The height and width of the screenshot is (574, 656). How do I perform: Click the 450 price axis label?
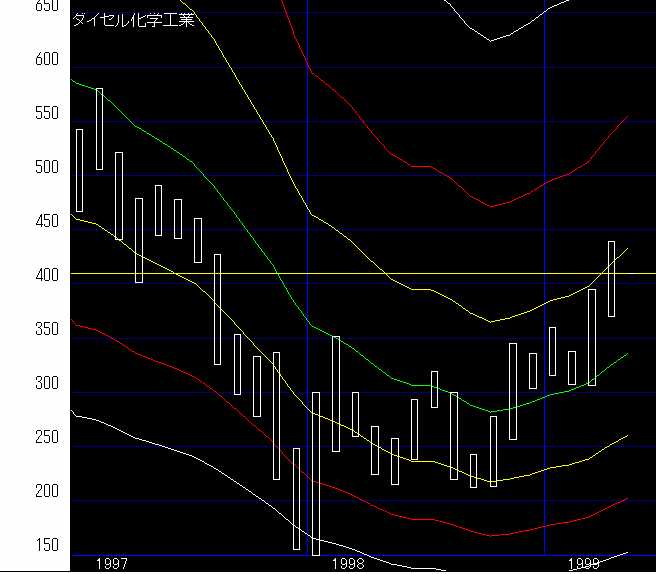tap(19, 222)
